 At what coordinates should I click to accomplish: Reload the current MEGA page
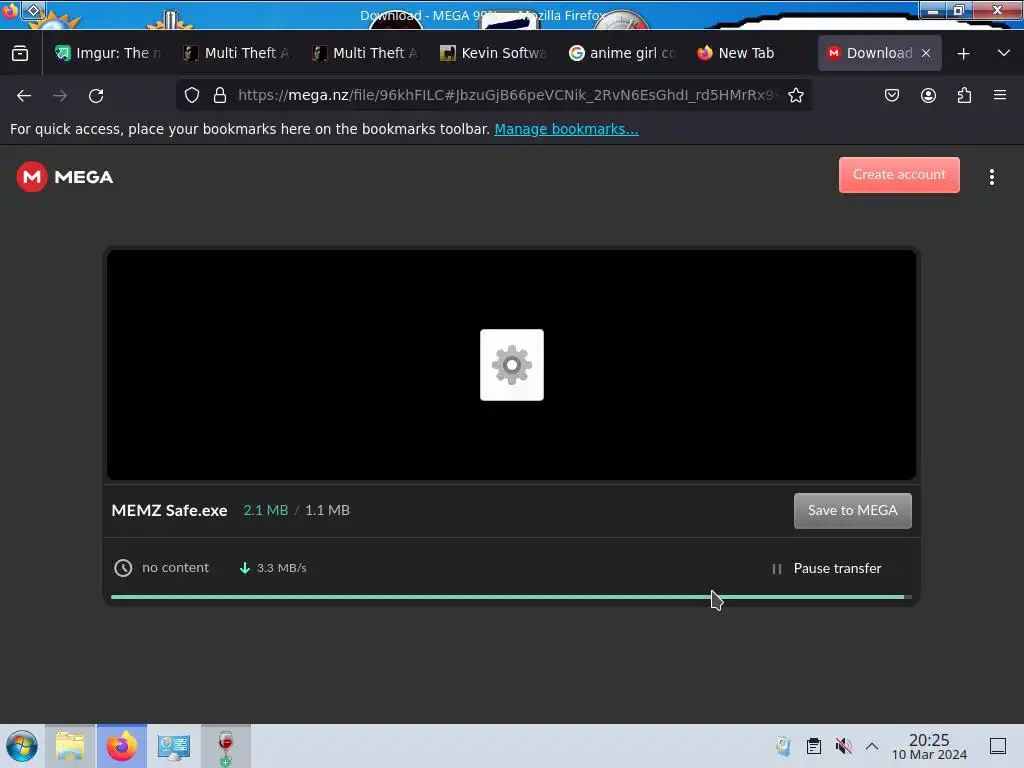(x=96, y=95)
